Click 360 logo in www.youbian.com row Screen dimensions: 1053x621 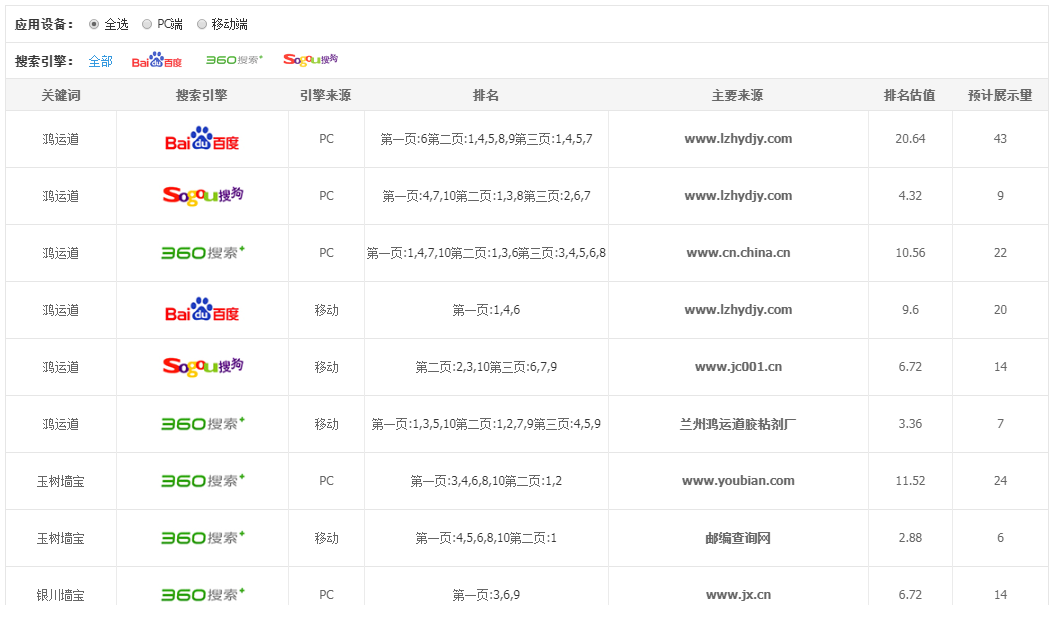click(x=202, y=481)
